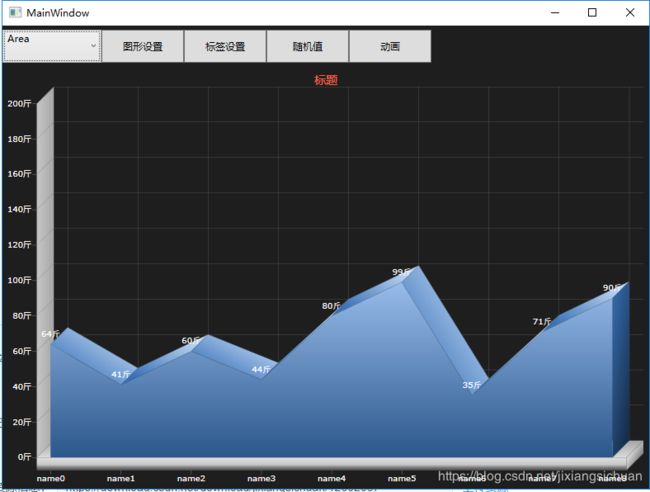Image resolution: width=650 pixels, height=492 pixels.
Task: Click the name0 x-axis label
Action: pos(51,478)
